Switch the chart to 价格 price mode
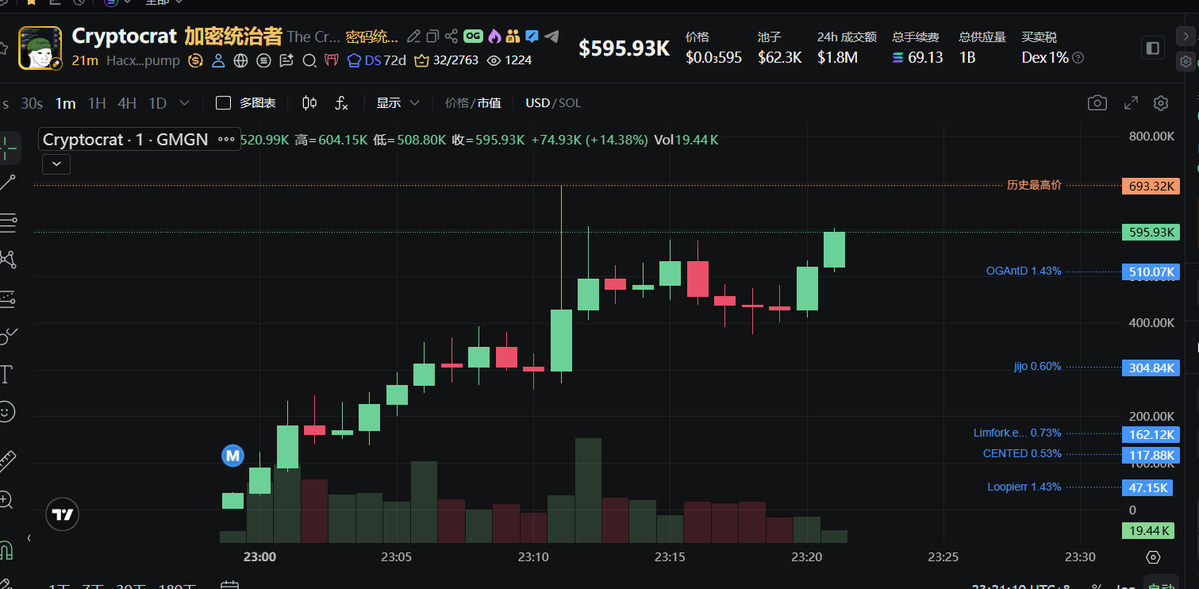 (x=456, y=103)
